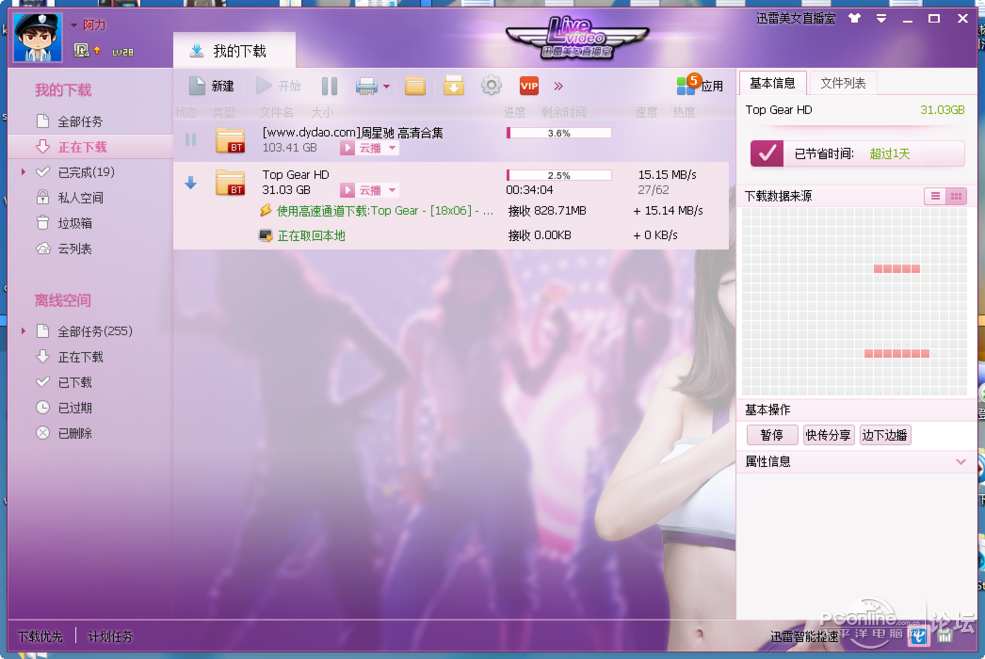Click 迅雷智能提速 in status bar
The width and height of the screenshot is (985, 659).
804,636
